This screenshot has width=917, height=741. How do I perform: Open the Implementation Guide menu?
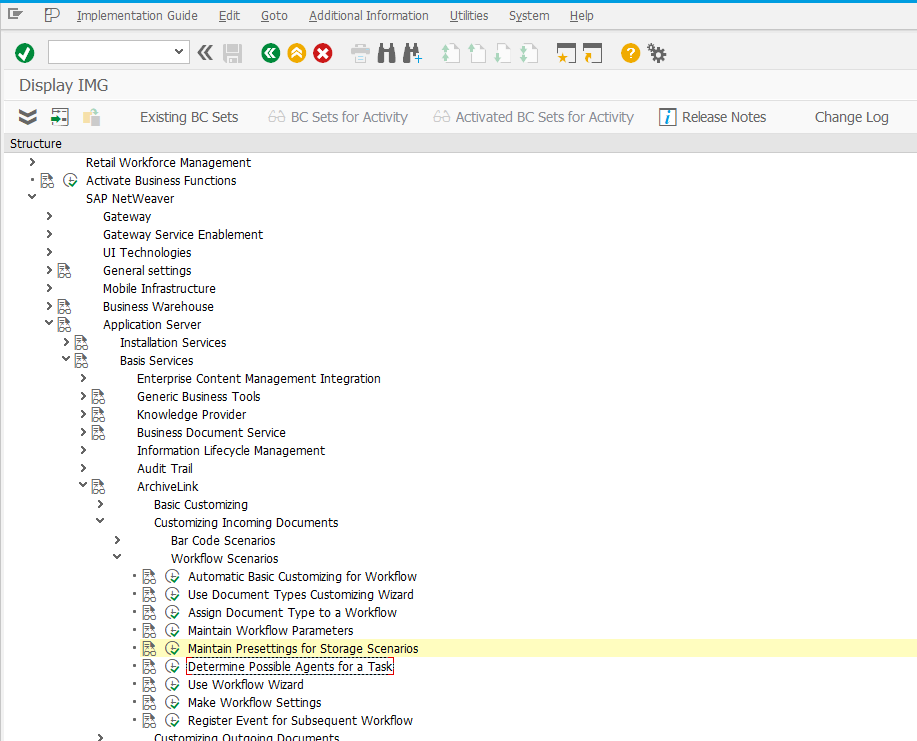[137, 16]
